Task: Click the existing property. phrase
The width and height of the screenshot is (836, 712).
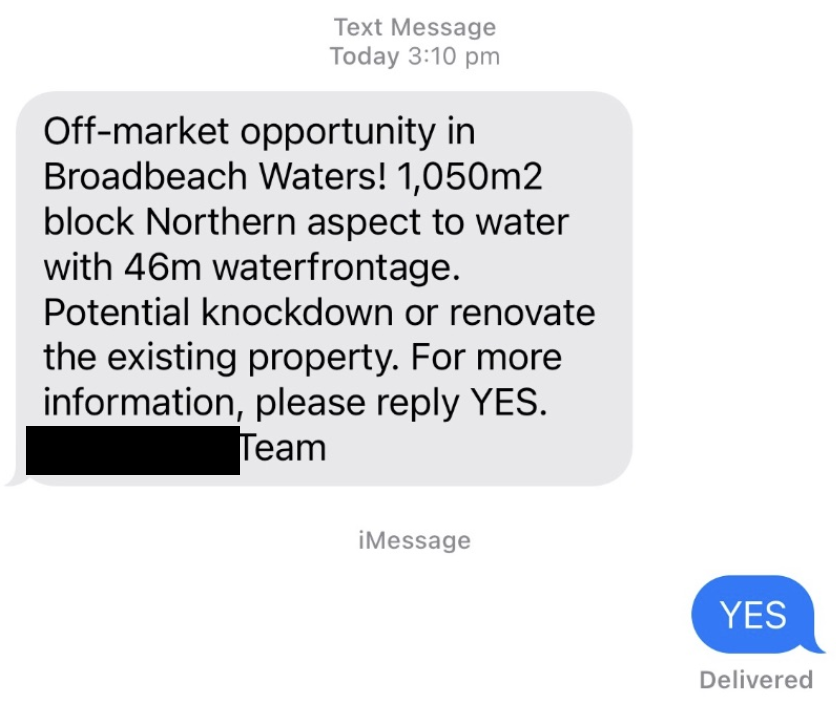Action: pos(253,357)
